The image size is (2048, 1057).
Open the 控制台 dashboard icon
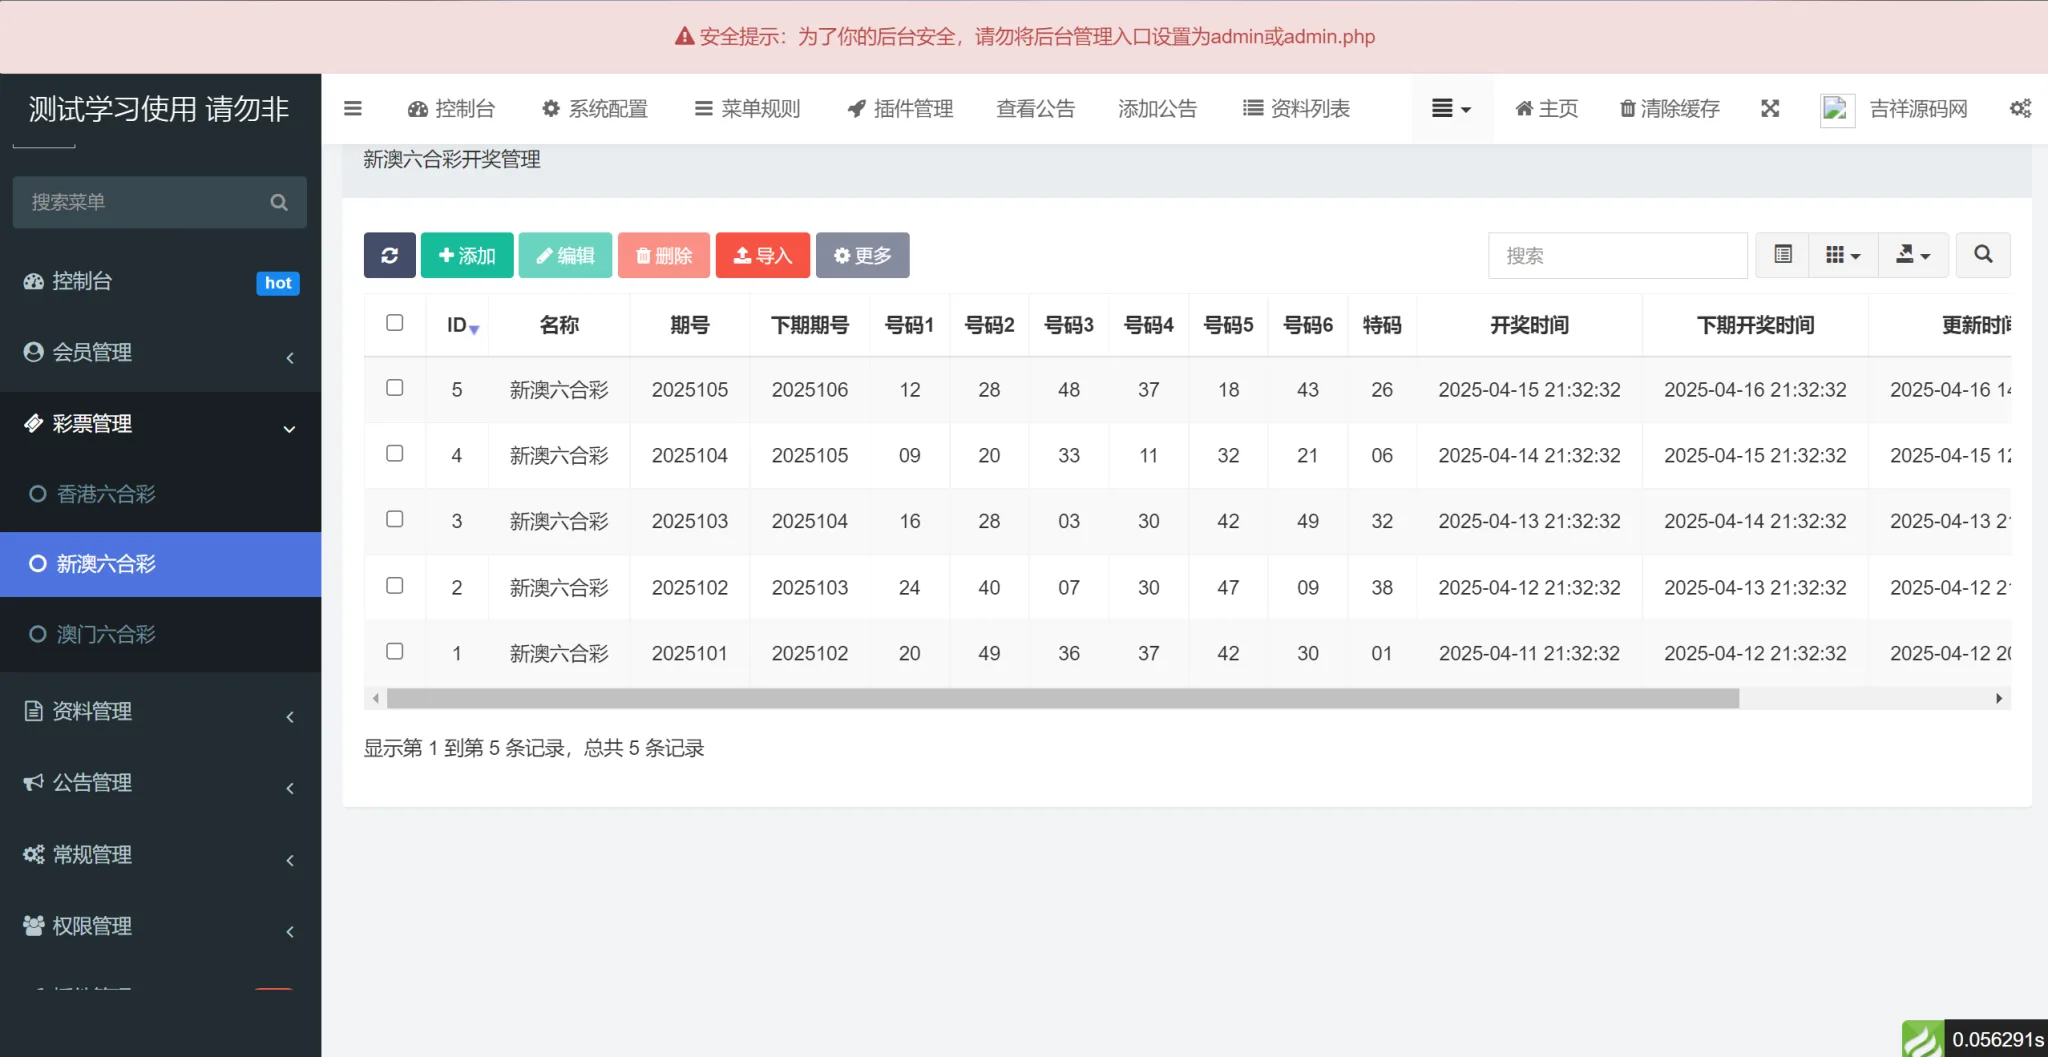[451, 109]
